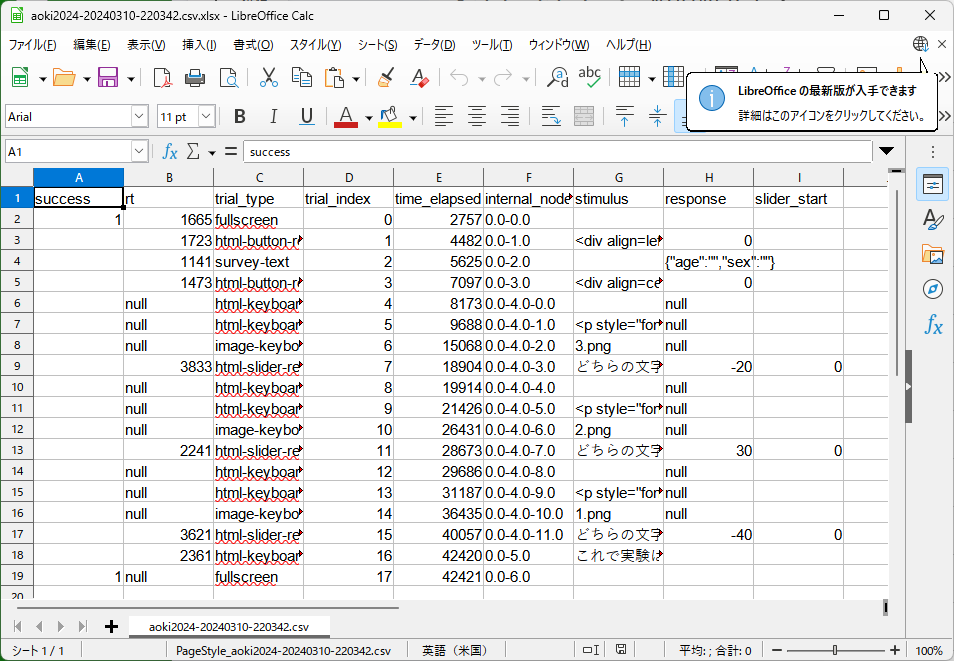Click the Undo arrow
Screen dimensions: 954x661
click(459, 78)
